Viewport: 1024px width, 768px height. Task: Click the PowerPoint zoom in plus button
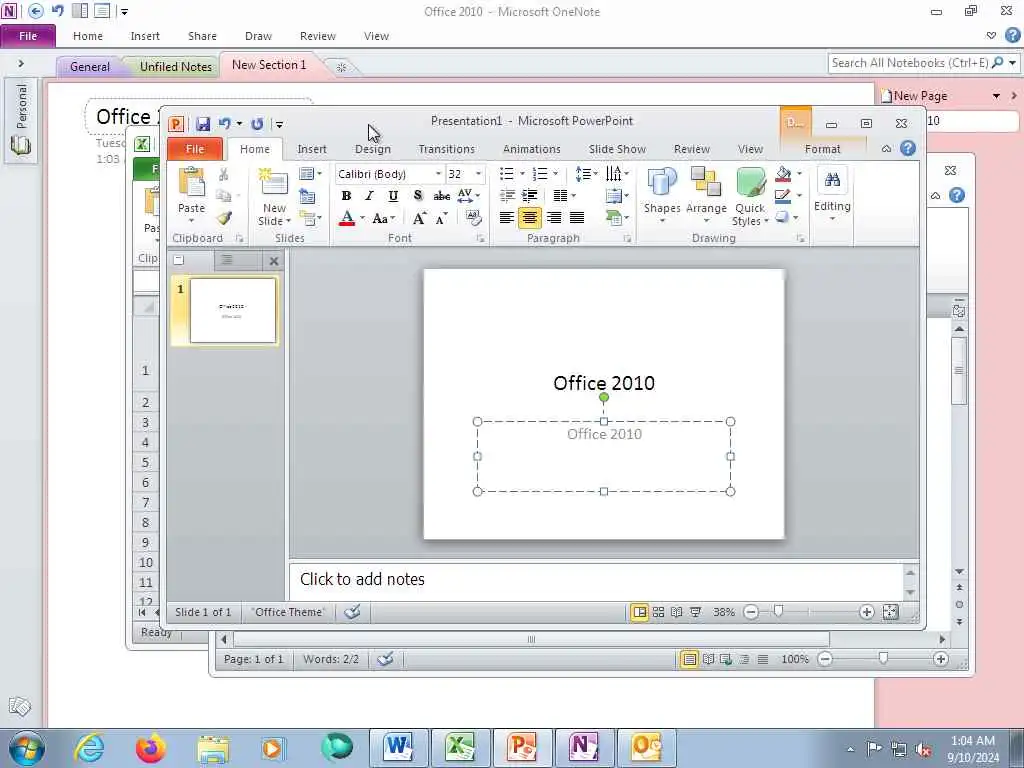point(867,612)
